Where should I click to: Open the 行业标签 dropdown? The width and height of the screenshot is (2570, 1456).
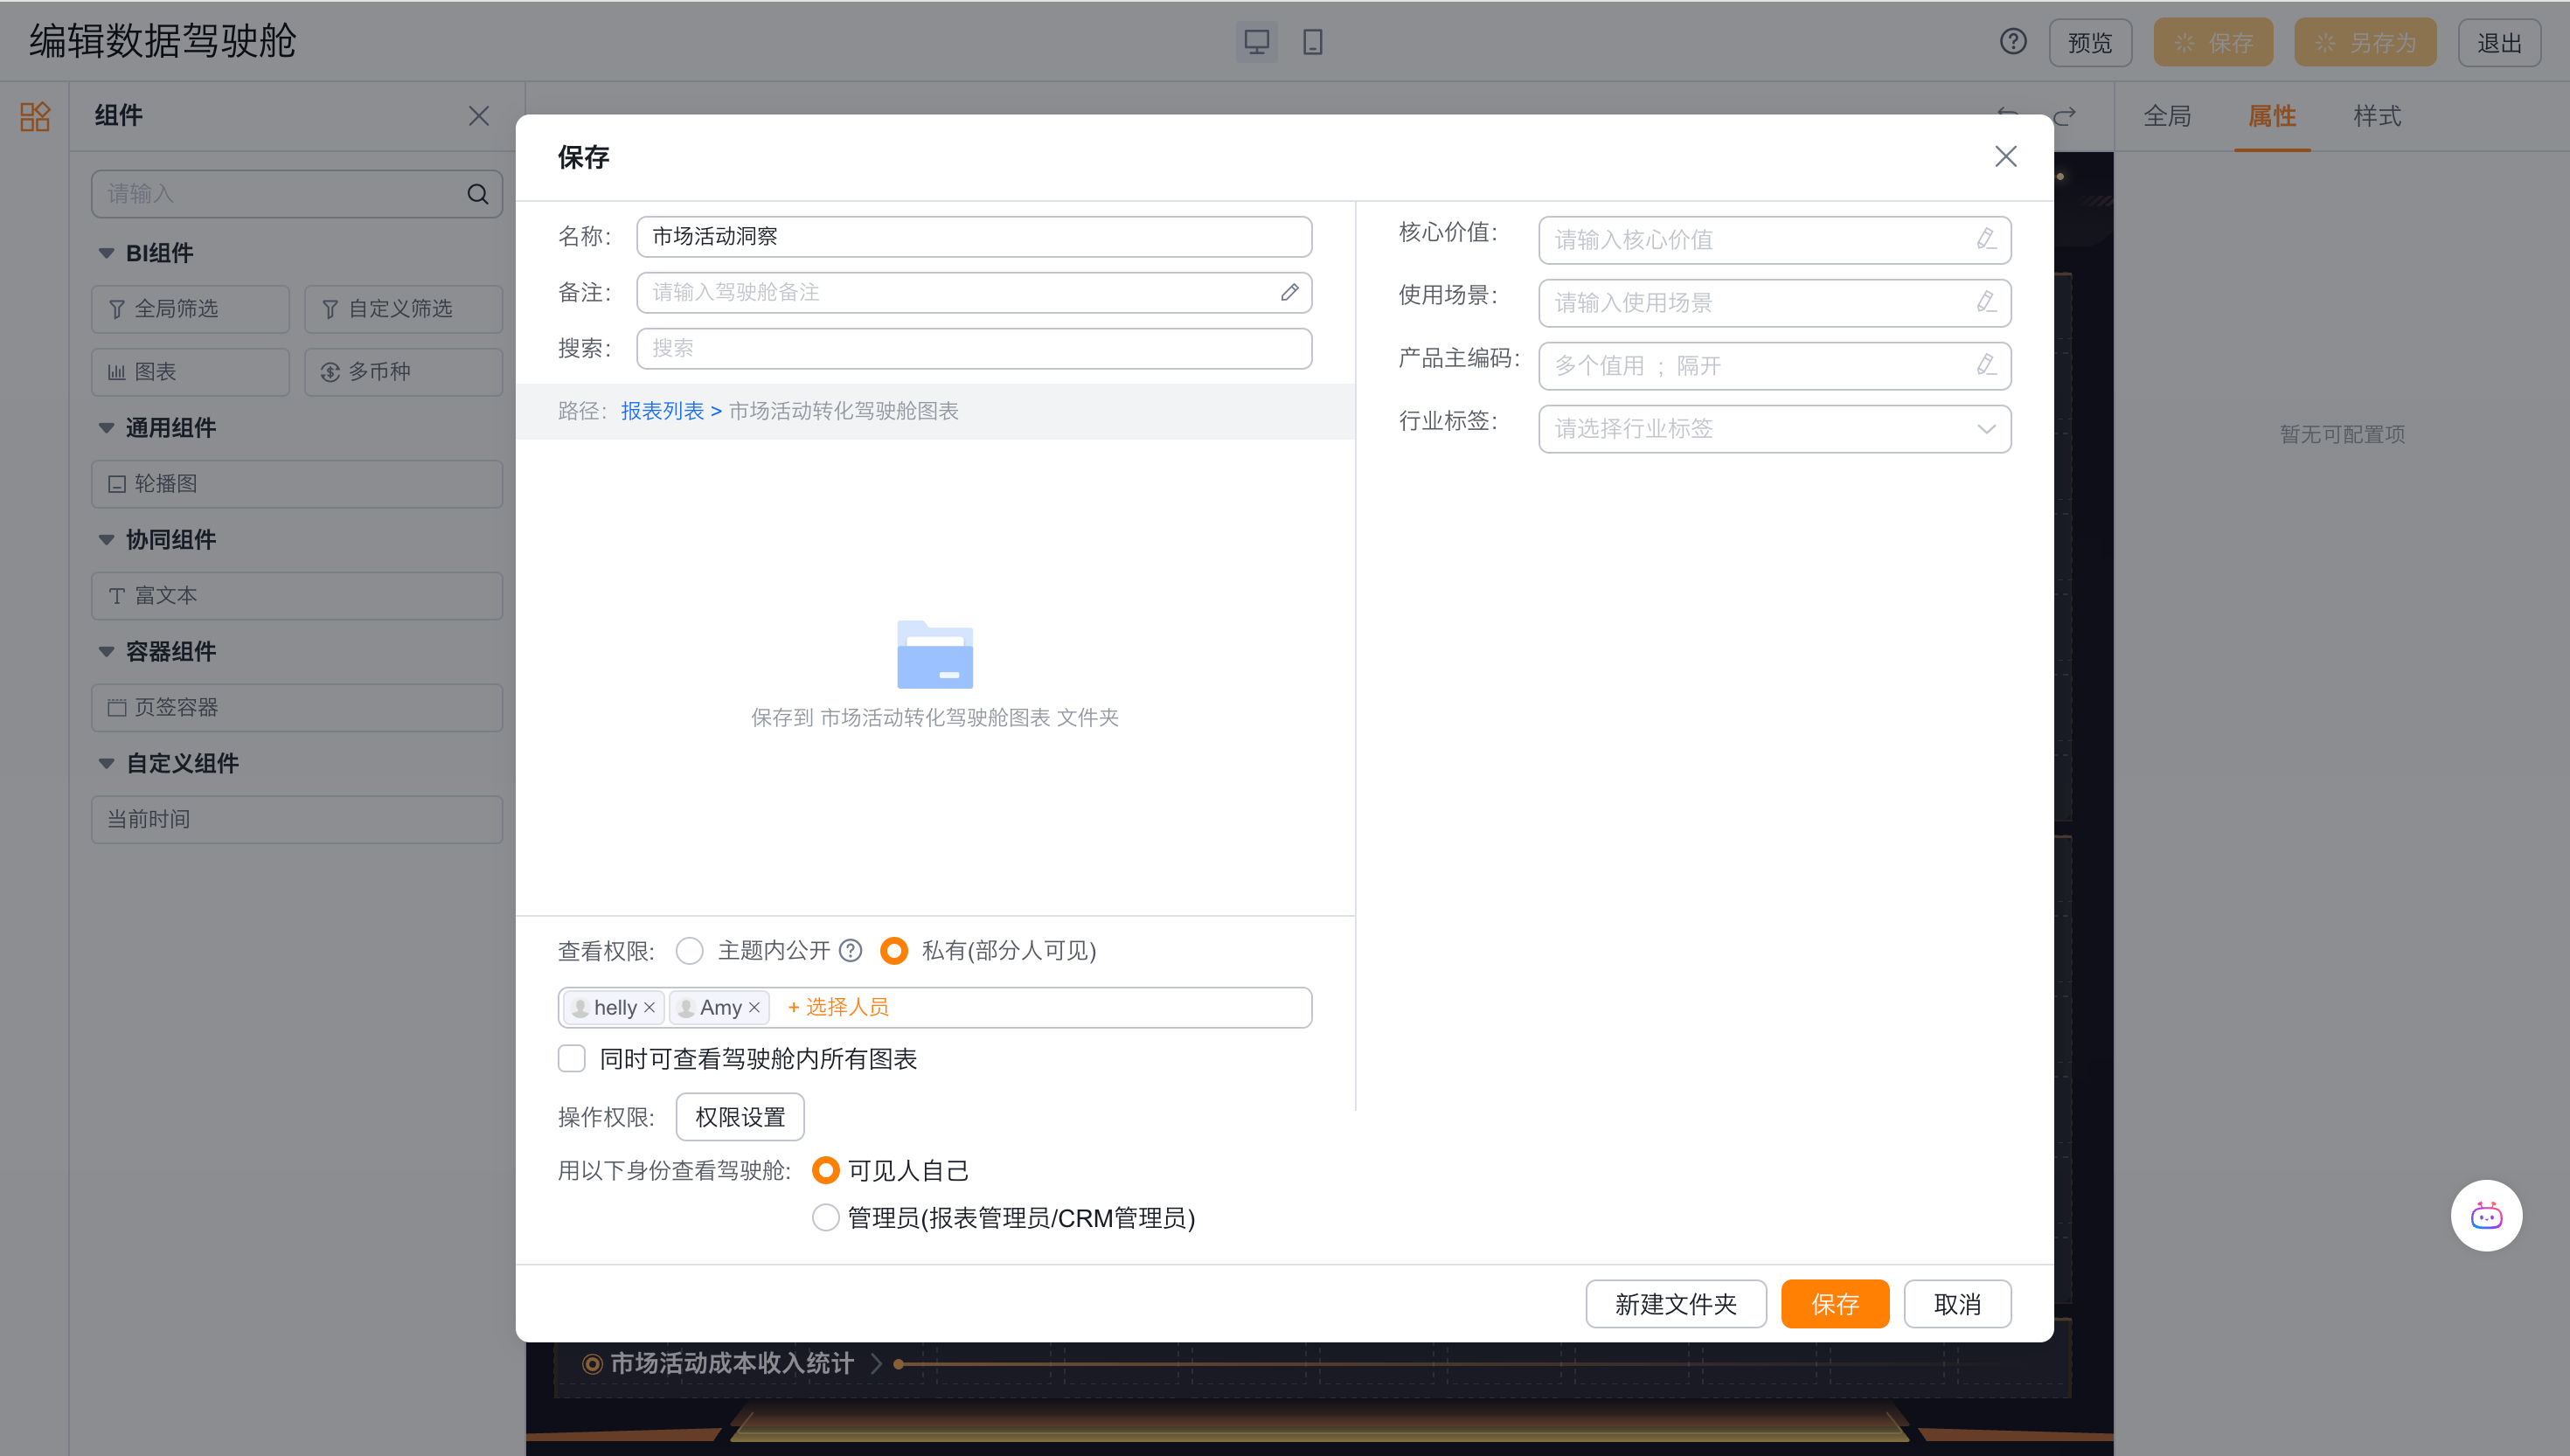pos(1774,429)
